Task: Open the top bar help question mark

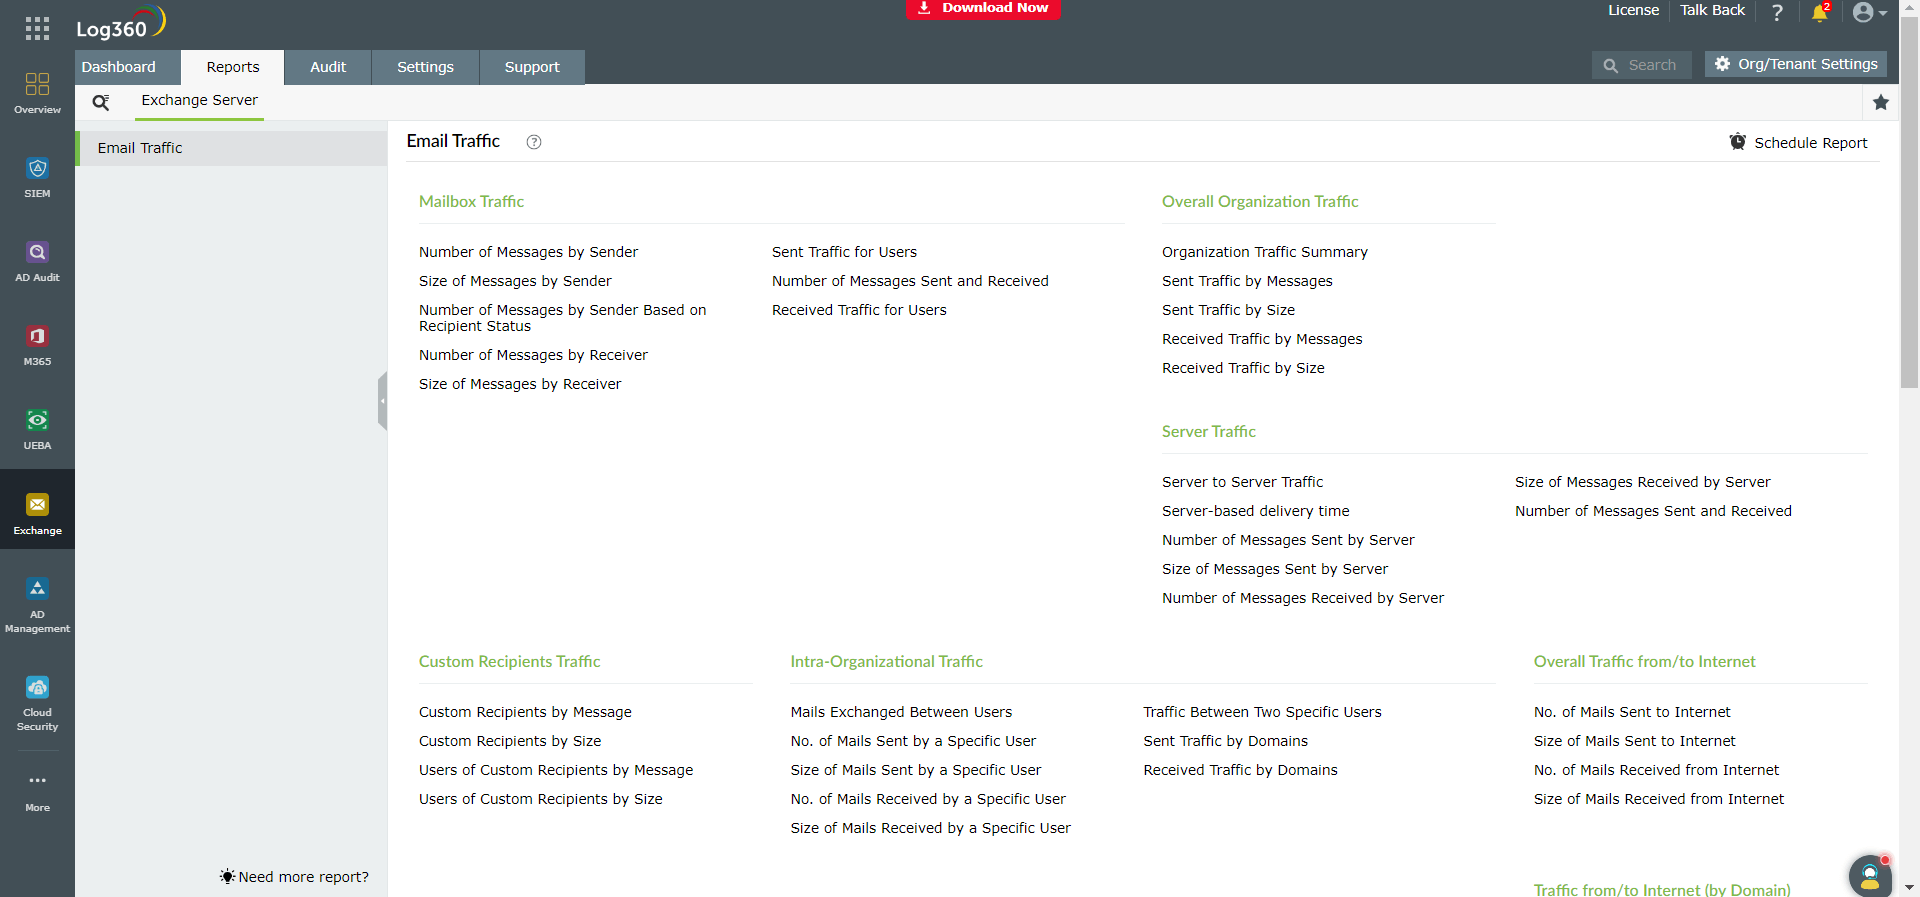Action: pos(1777,12)
